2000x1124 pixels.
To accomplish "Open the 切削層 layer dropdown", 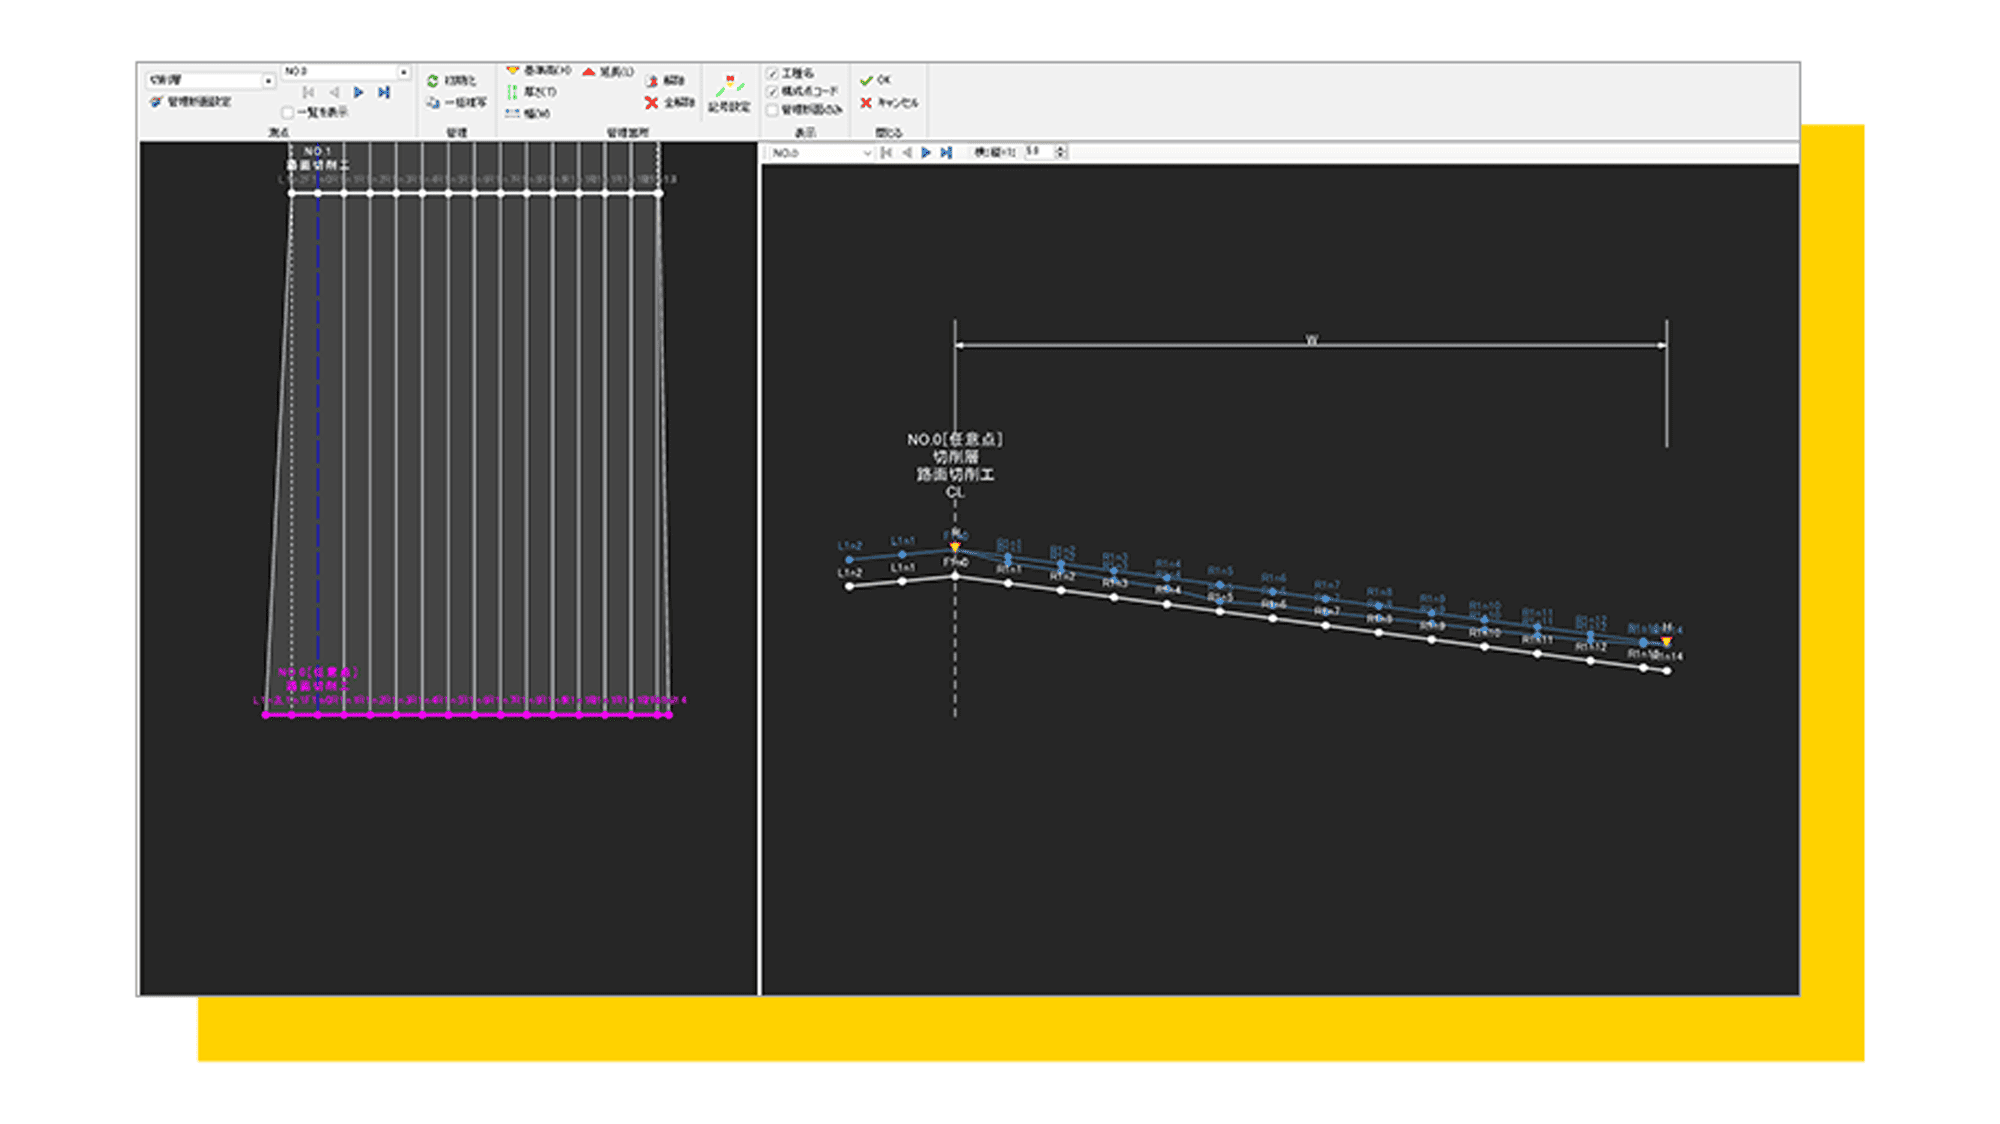I will [268, 80].
